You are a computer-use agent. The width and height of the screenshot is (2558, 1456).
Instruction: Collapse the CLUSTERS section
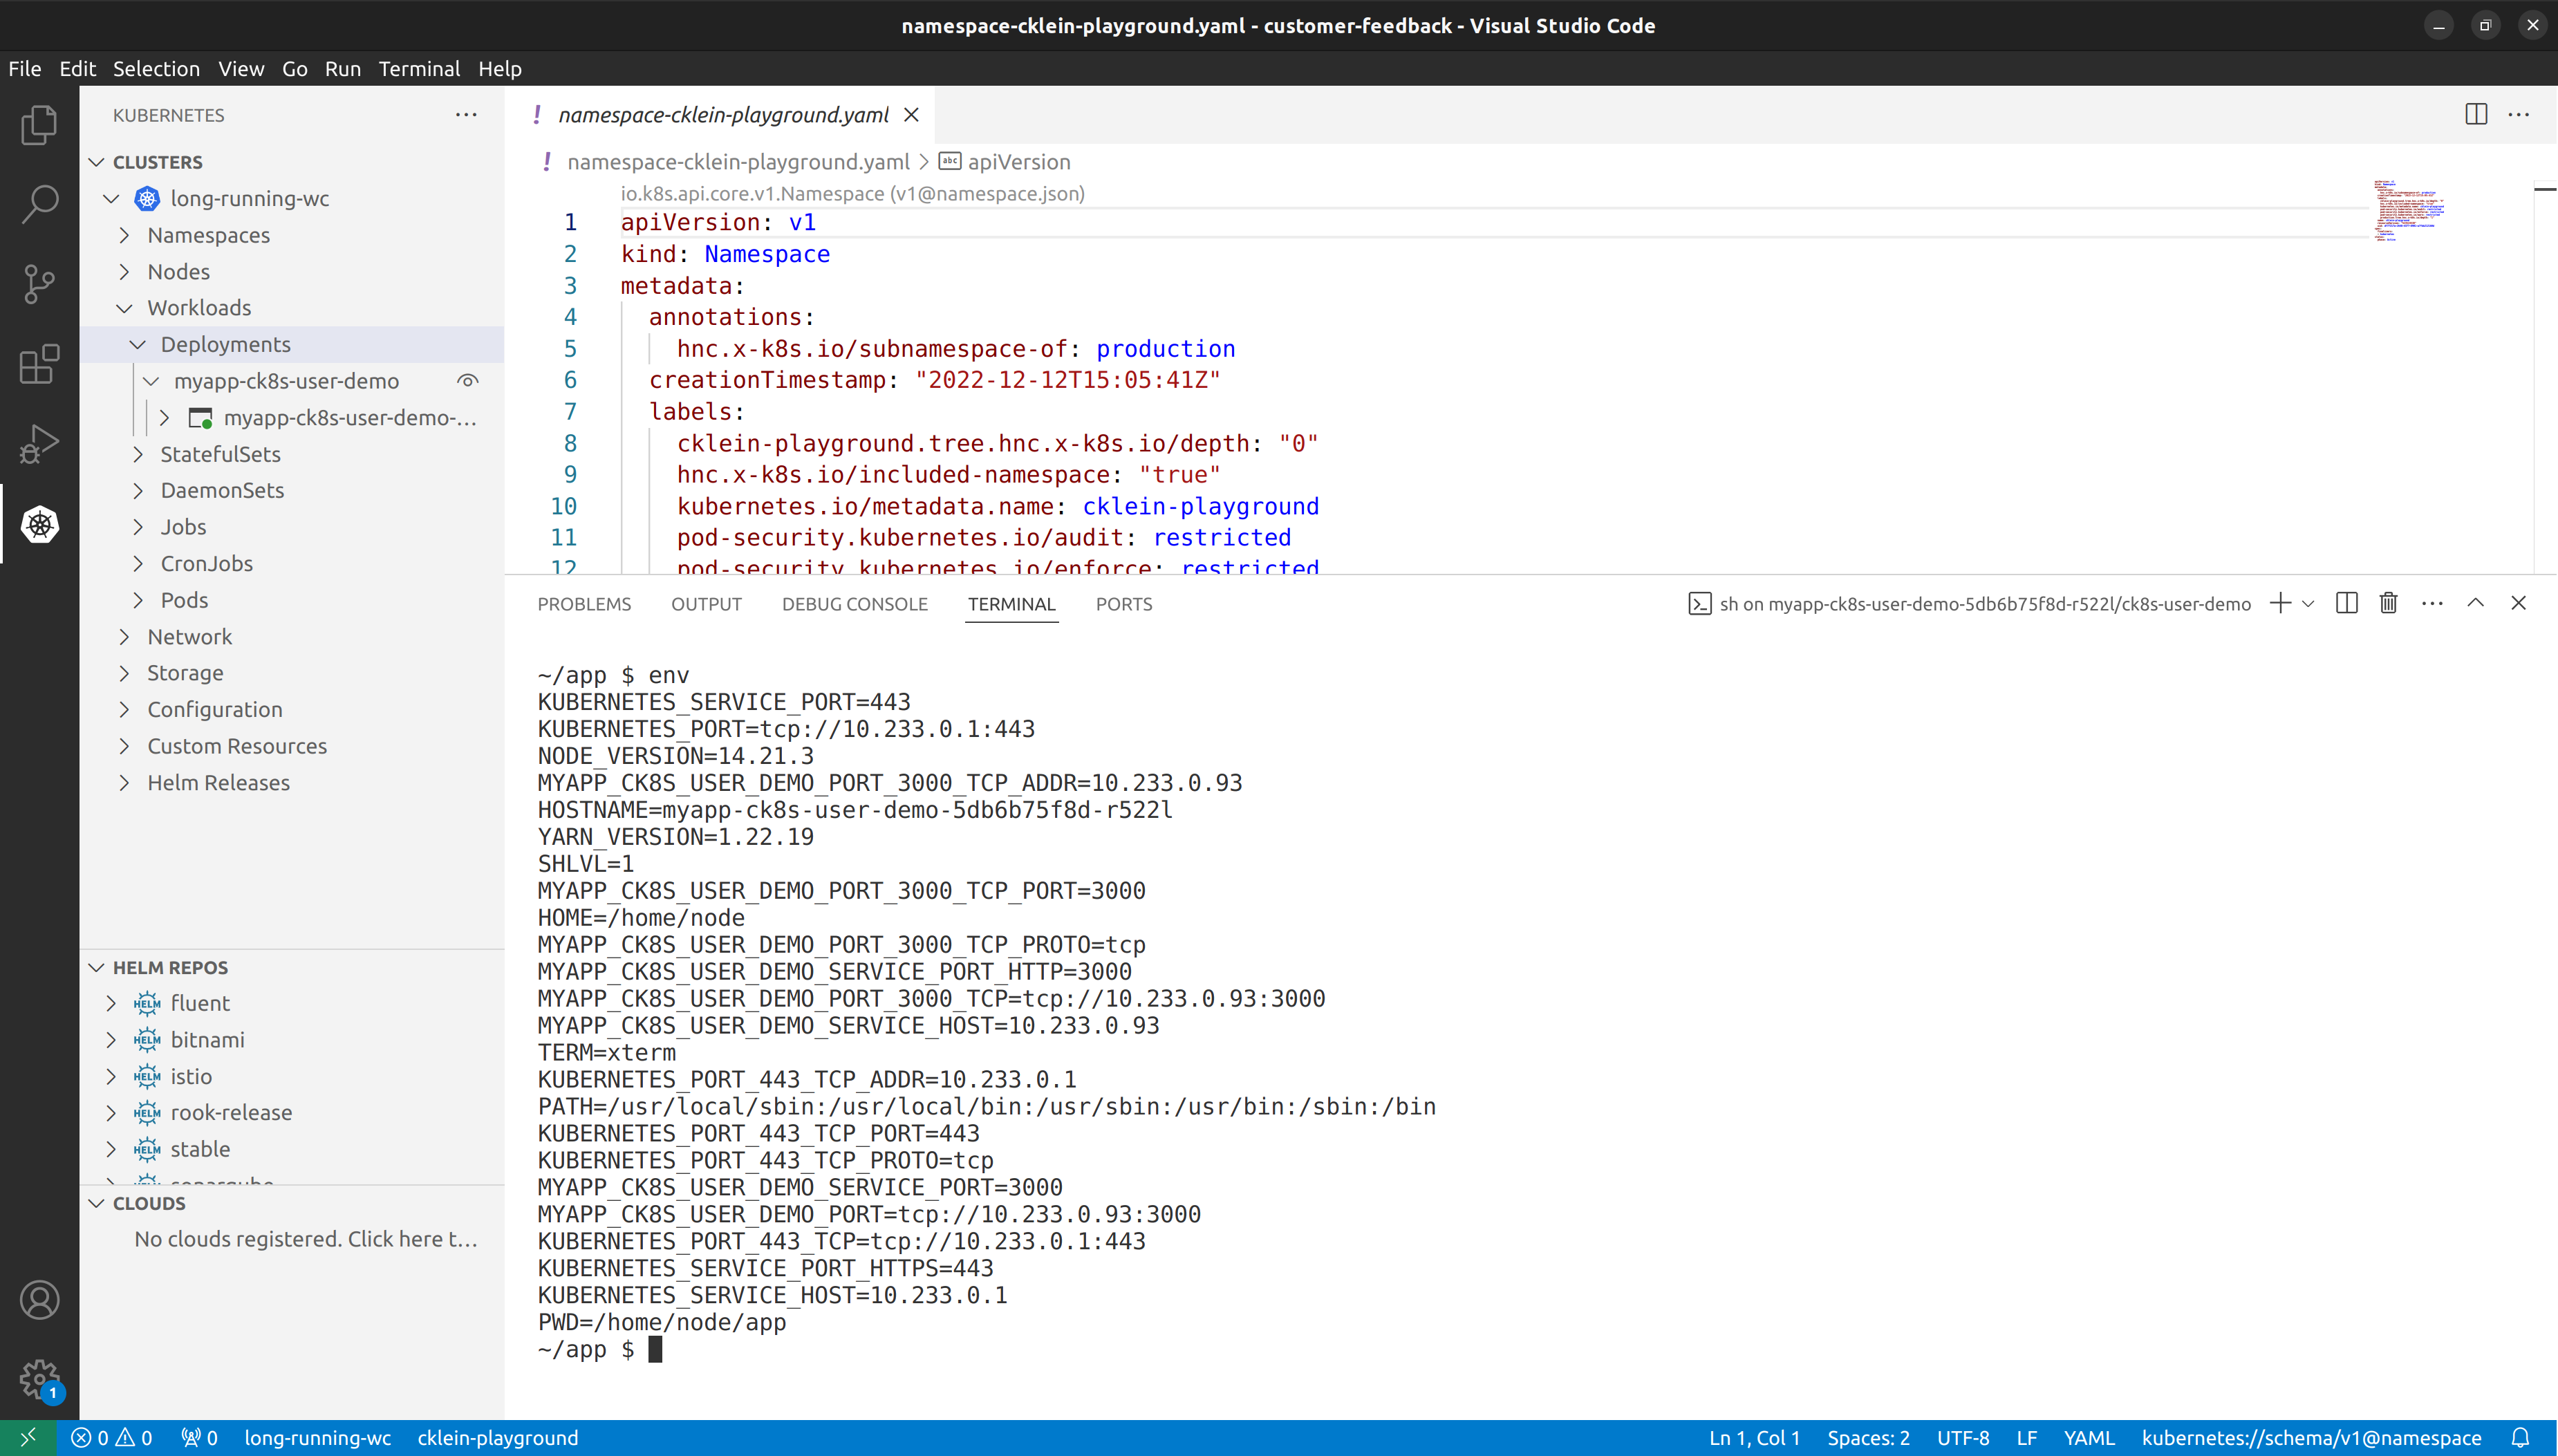(97, 162)
